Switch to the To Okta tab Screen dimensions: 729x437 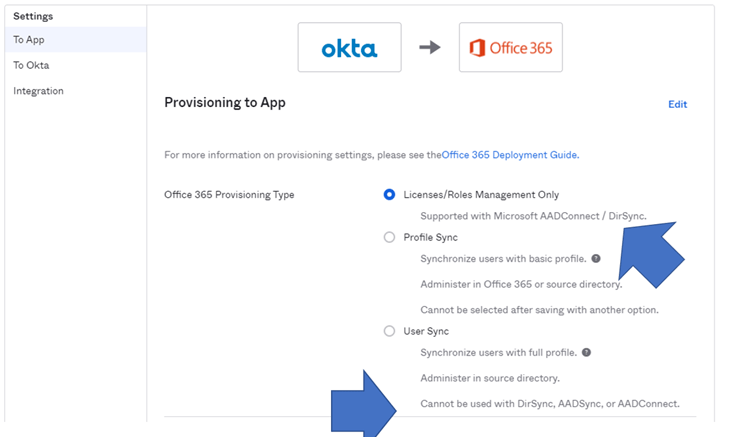coord(31,65)
